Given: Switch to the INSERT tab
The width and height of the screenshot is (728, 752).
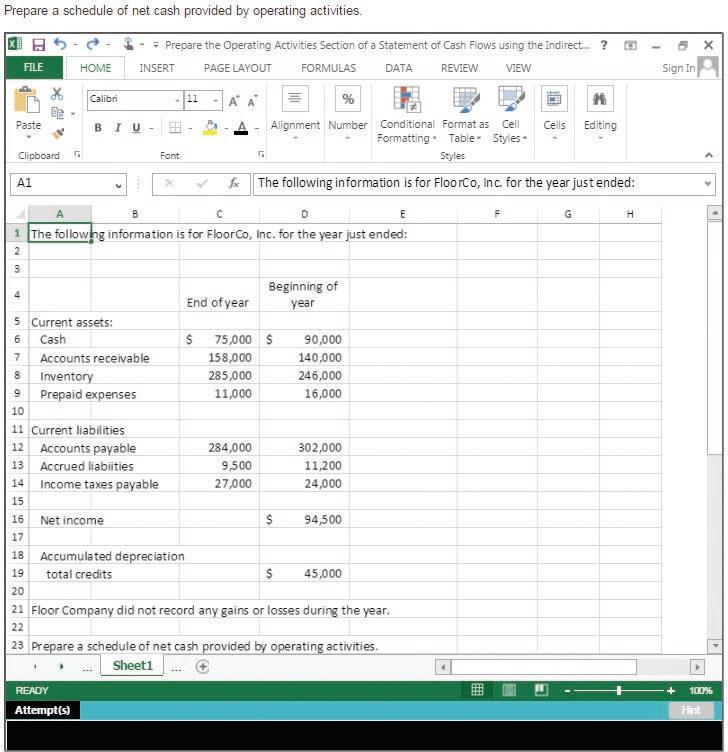Looking at the screenshot, I should point(157,68).
